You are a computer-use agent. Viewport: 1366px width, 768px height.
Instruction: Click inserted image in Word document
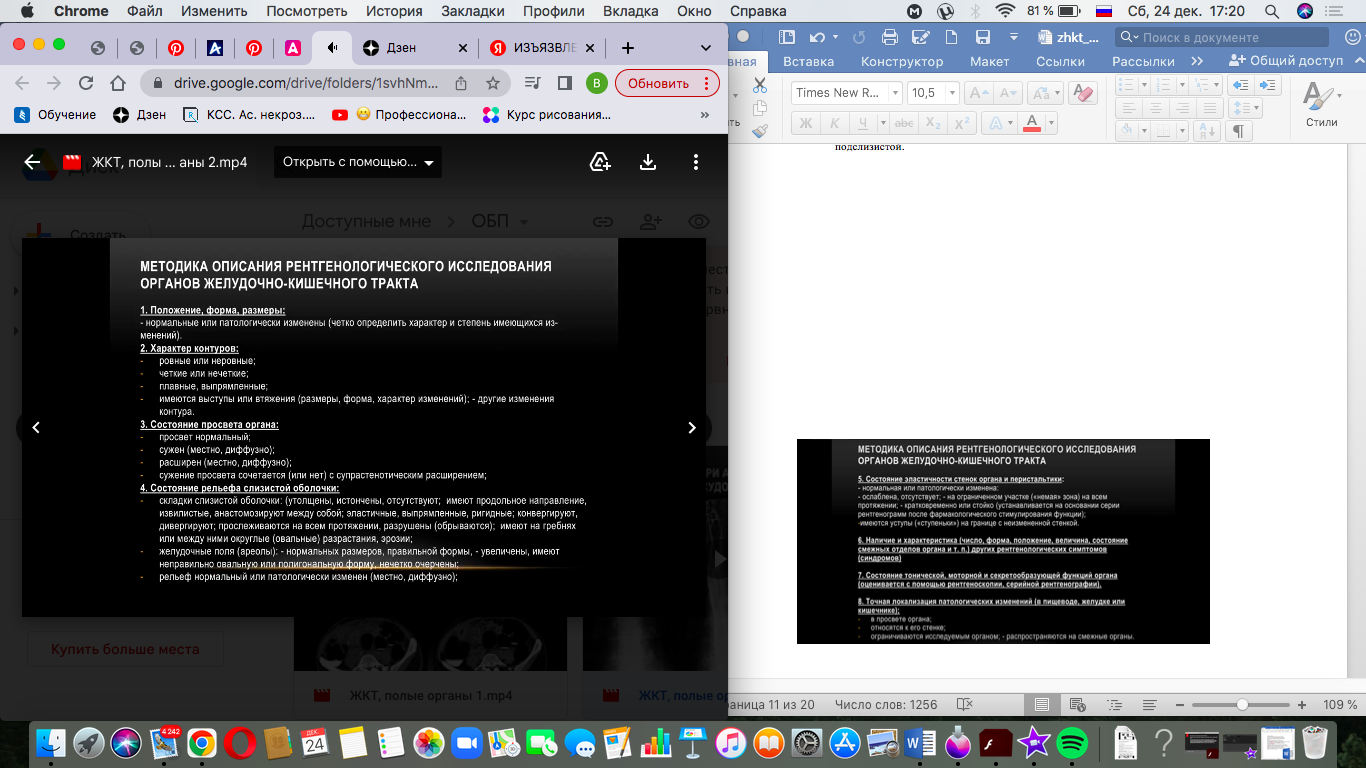pos(1003,541)
